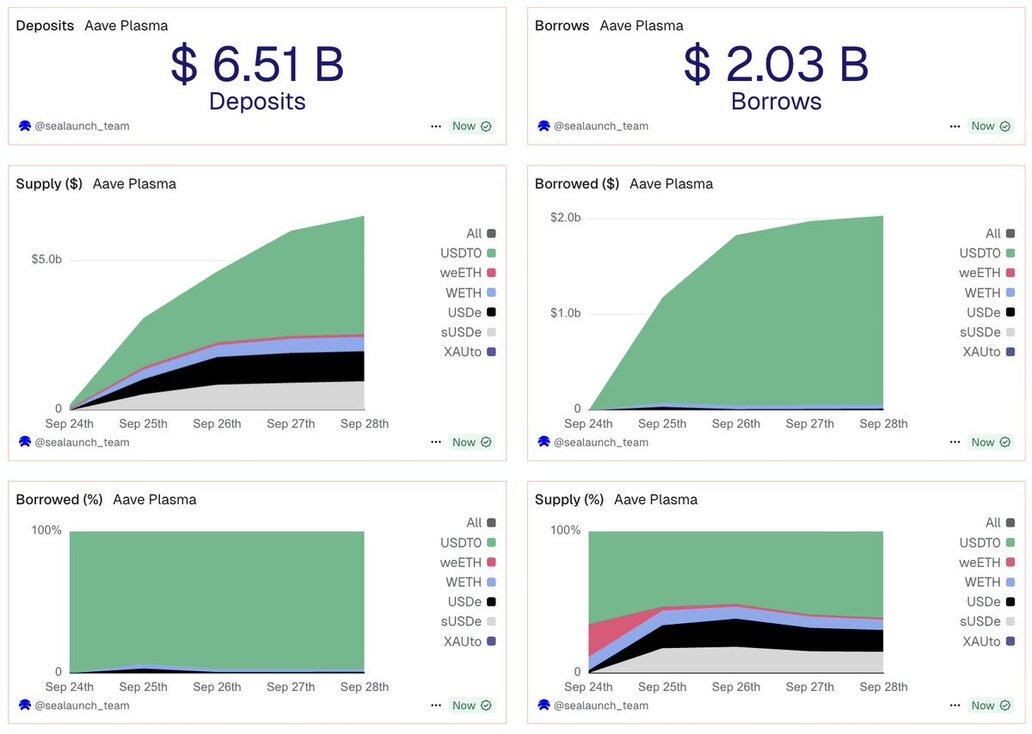
Task: Click the sealaunch_team avatar icon on the Borrowed ($) card
Action: coord(544,442)
